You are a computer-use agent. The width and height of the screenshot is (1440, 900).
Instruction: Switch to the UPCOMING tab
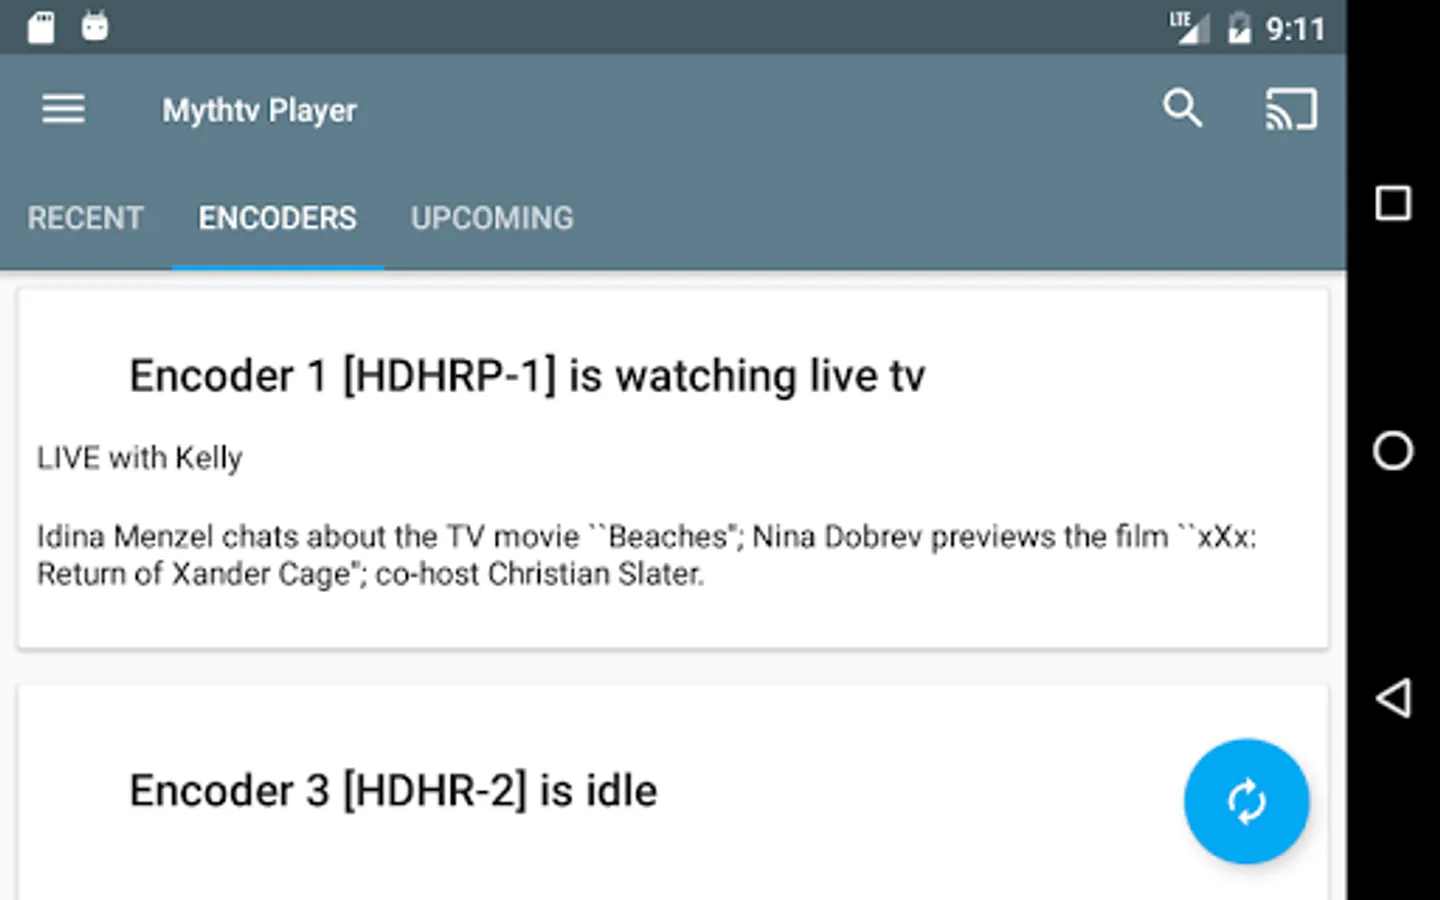[x=492, y=218]
